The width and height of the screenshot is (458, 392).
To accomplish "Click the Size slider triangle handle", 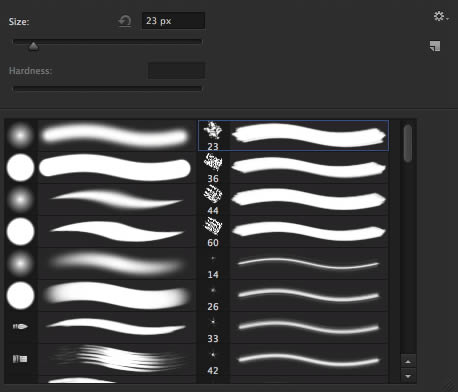I will click(x=33, y=46).
